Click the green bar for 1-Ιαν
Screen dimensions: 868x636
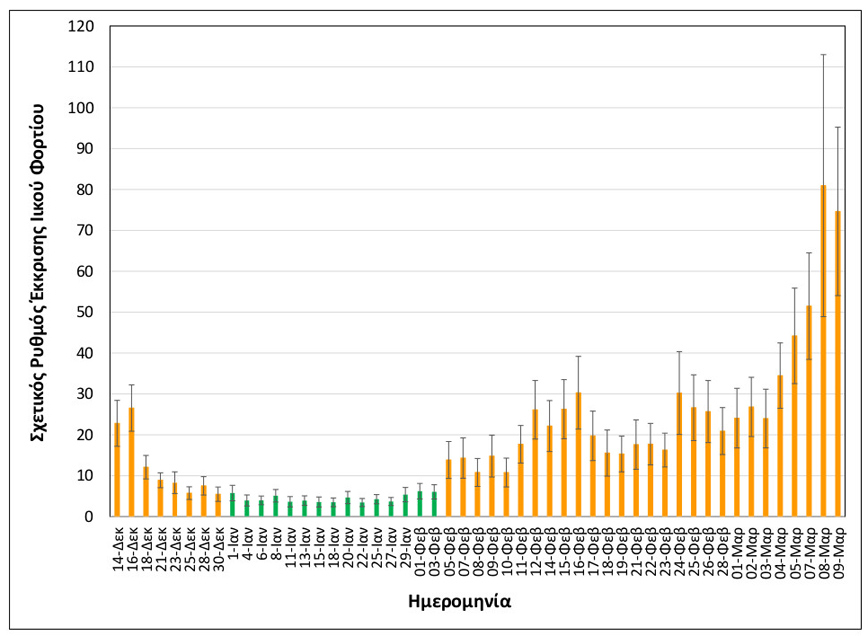pos(233,506)
